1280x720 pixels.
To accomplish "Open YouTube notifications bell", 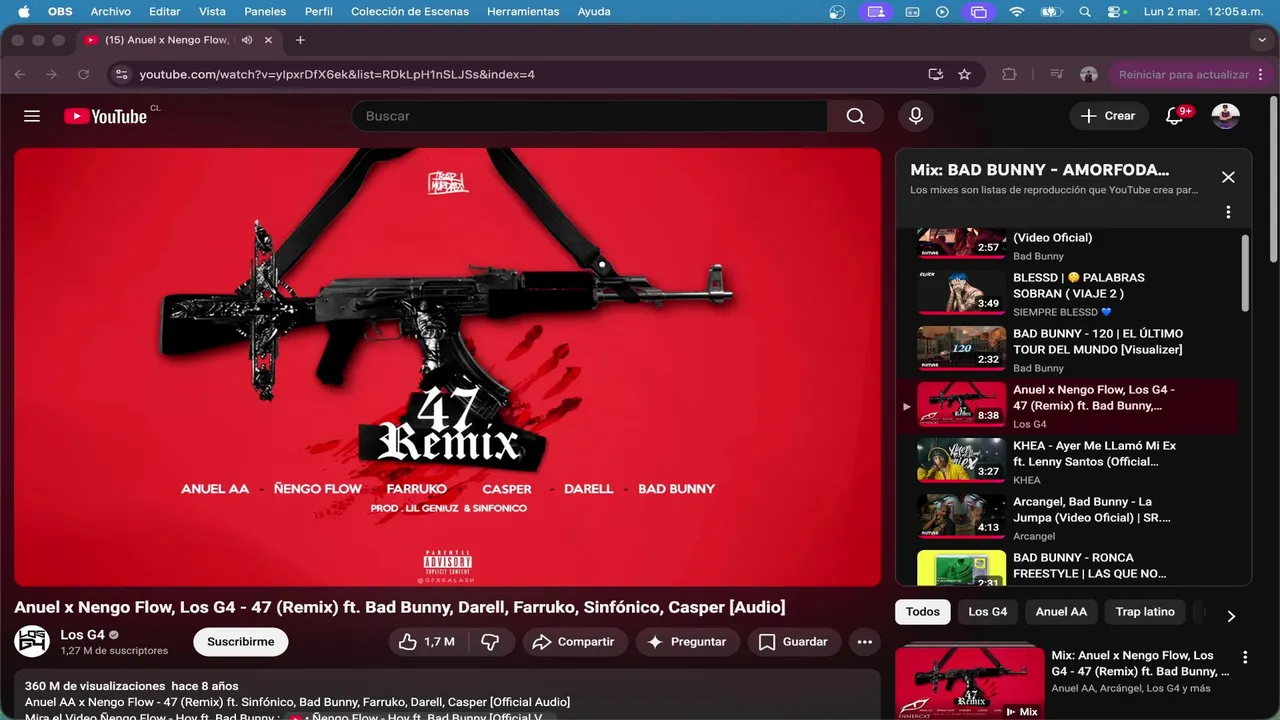I will [x=1174, y=116].
